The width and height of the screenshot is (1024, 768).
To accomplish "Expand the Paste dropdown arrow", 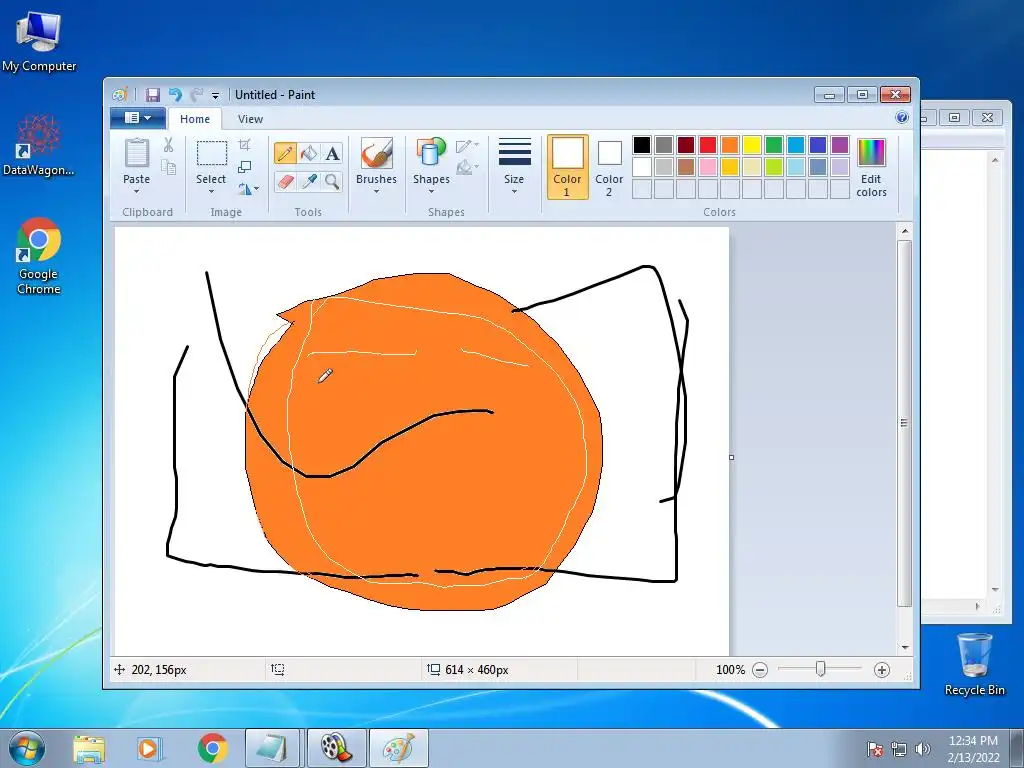I will pyautogui.click(x=136, y=192).
